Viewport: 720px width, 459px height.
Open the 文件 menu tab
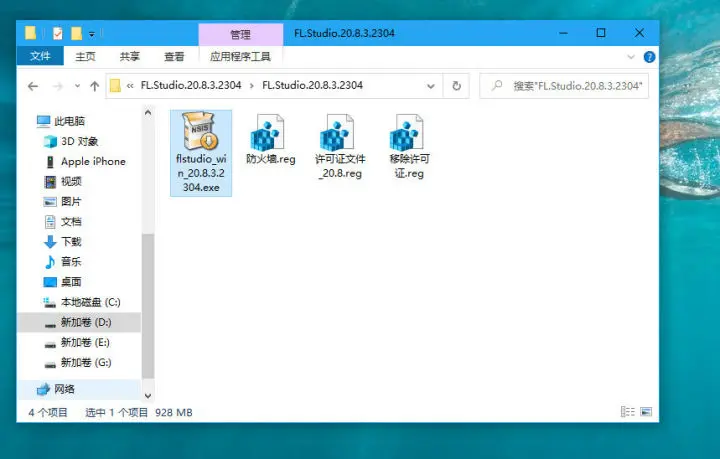40,56
